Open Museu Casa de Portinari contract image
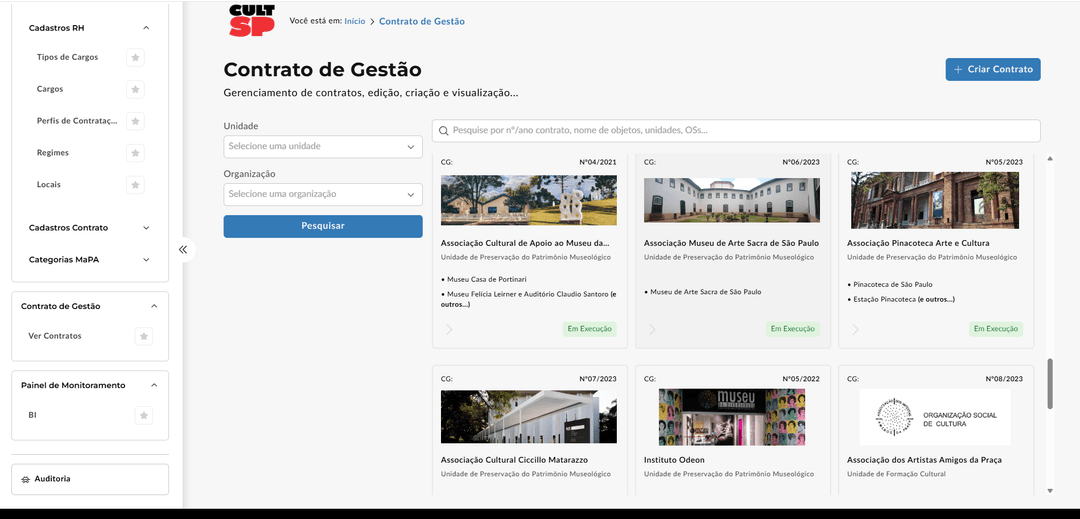The image size is (1080, 519). pyautogui.click(x=529, y=200)
